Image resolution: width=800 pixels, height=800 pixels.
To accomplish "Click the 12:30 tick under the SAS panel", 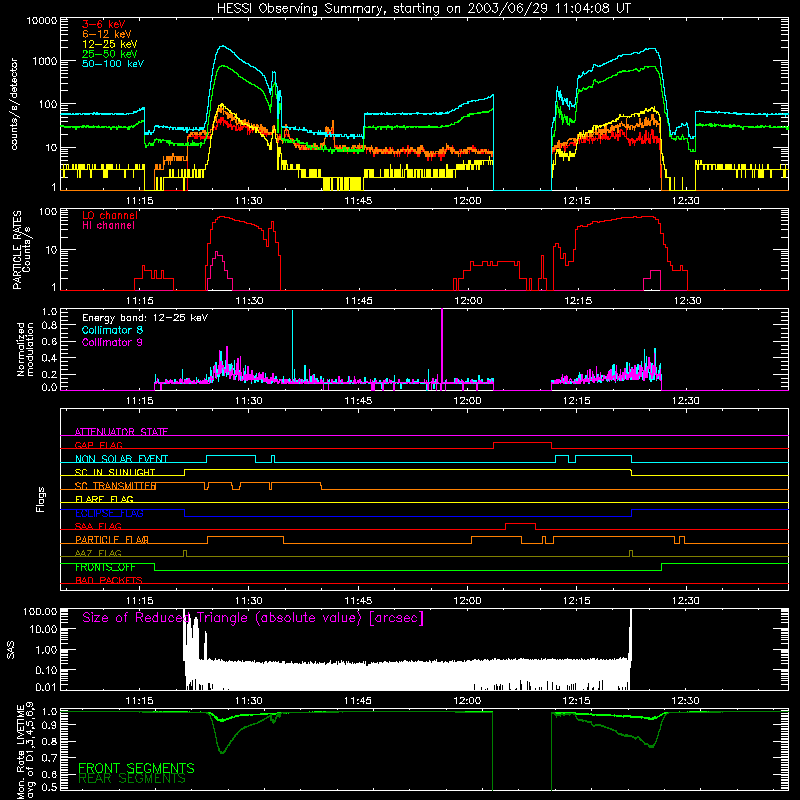I will pyautogui.click(x=686, y=701).
